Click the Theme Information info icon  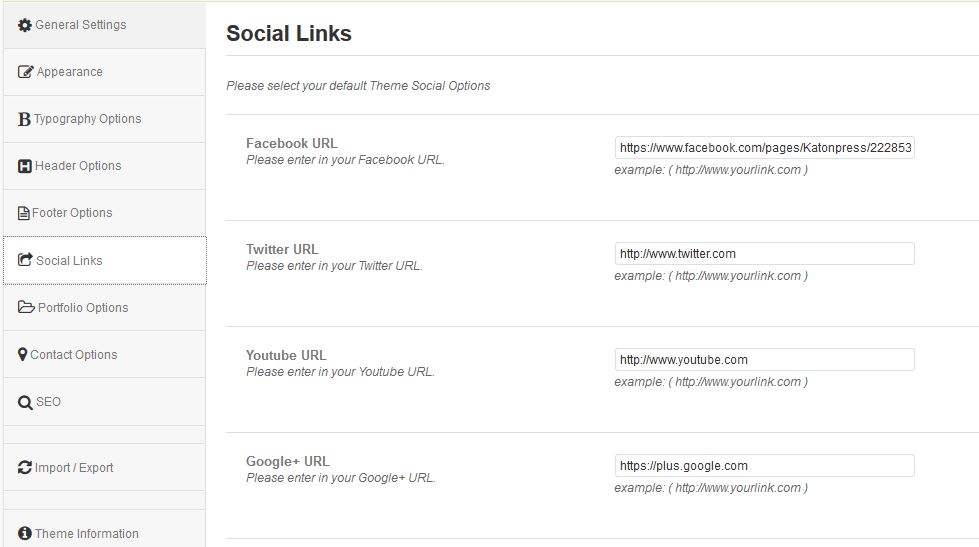(x=25, y=533)
